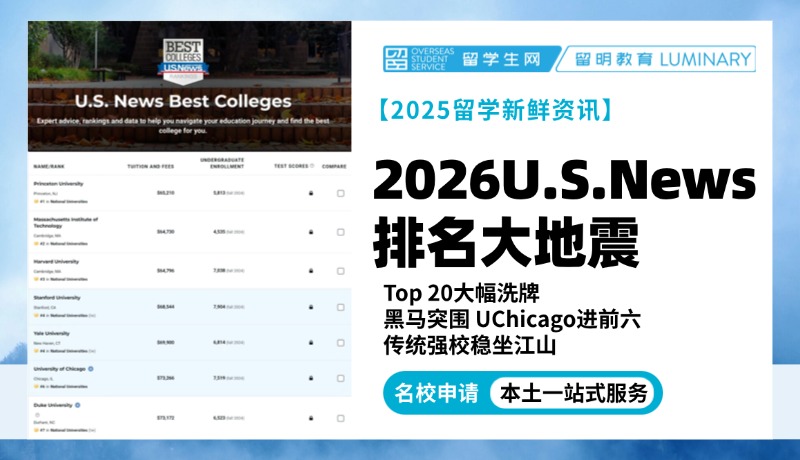Click Duke's $73,172 tuition value
This screenshot has width=800, height=460.
pyautogui.click(x=165, y=418)
